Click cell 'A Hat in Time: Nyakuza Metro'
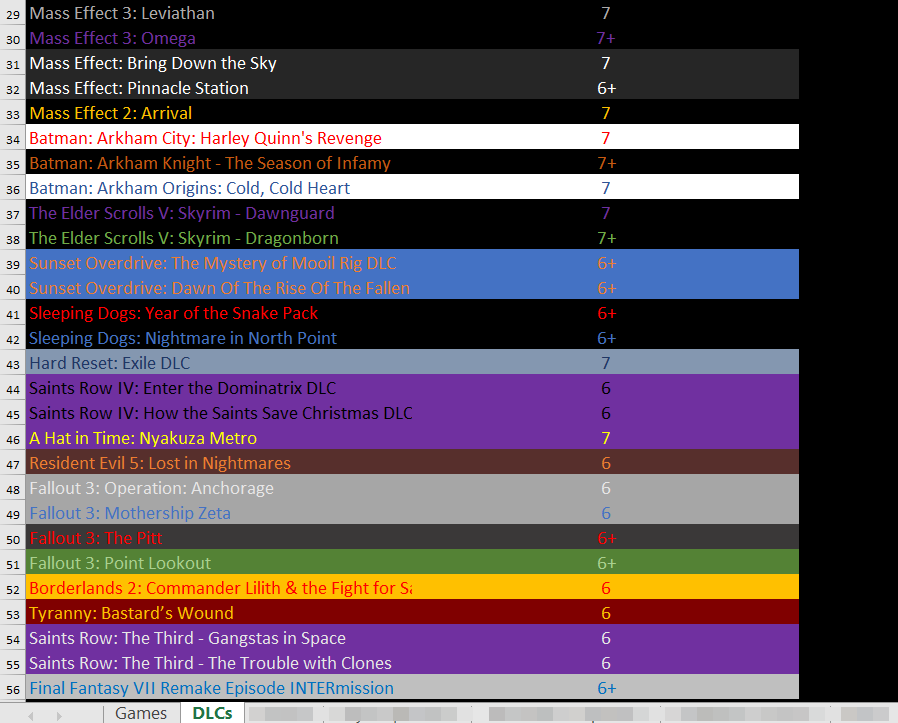Image resolution: width=898 pixels, height=723 pixels. tap(219, 438)
